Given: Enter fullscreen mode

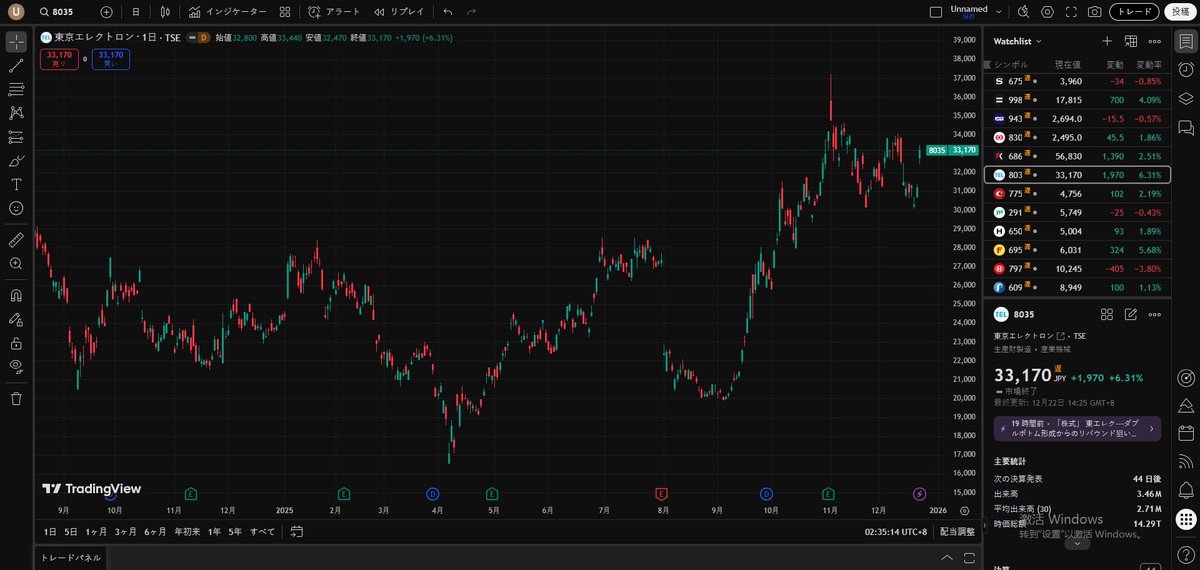Looking at the screenshot, I should click(x=1071, y=12).
